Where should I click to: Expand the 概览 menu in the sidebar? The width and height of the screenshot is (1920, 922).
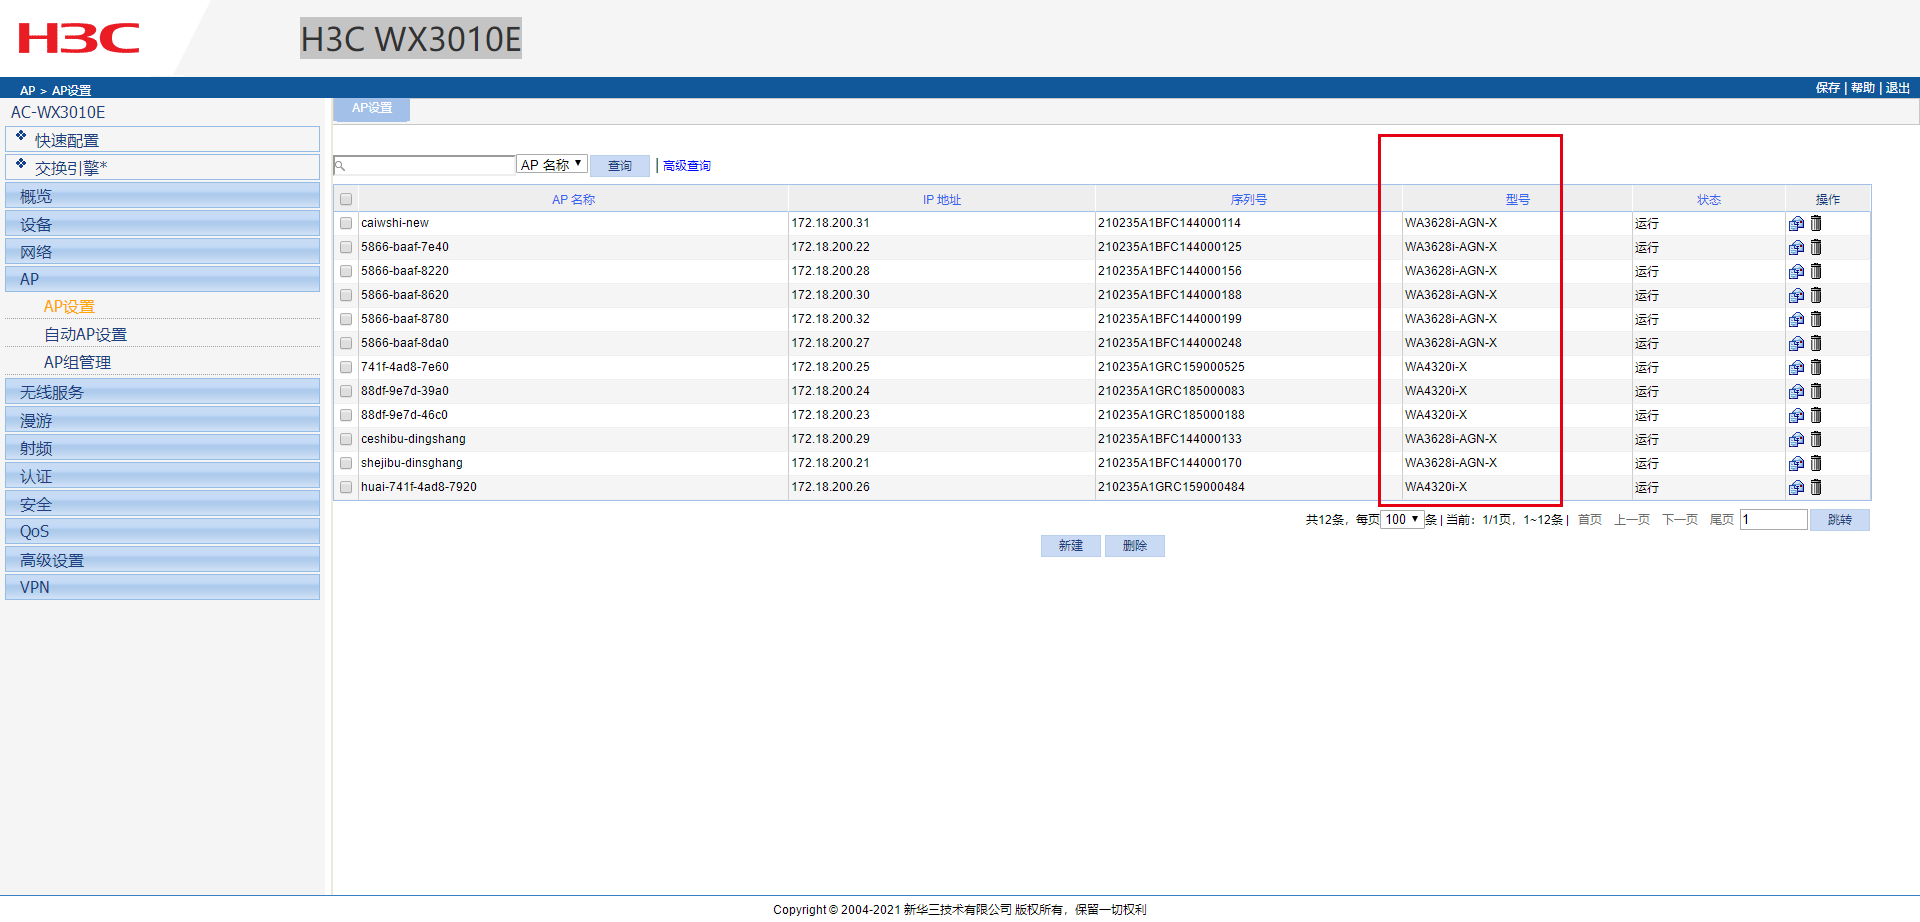point(163,196)
